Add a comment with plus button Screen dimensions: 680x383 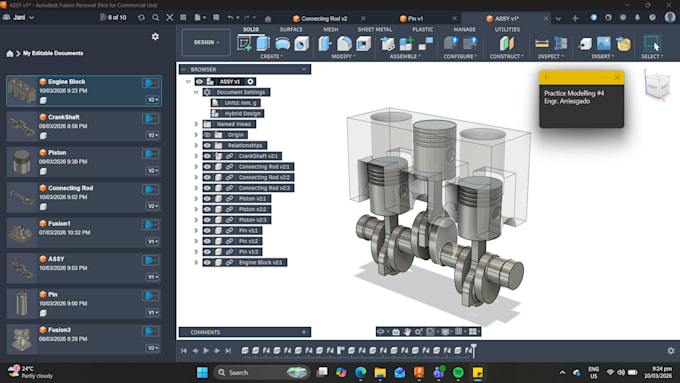pyautogui.click(x=304, y=332)
